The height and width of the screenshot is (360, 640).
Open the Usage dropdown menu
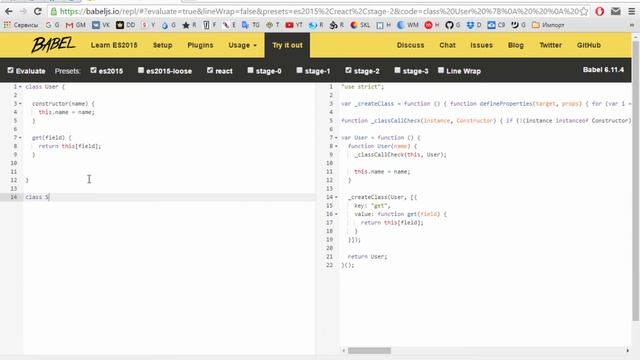(x=242, y=45)
